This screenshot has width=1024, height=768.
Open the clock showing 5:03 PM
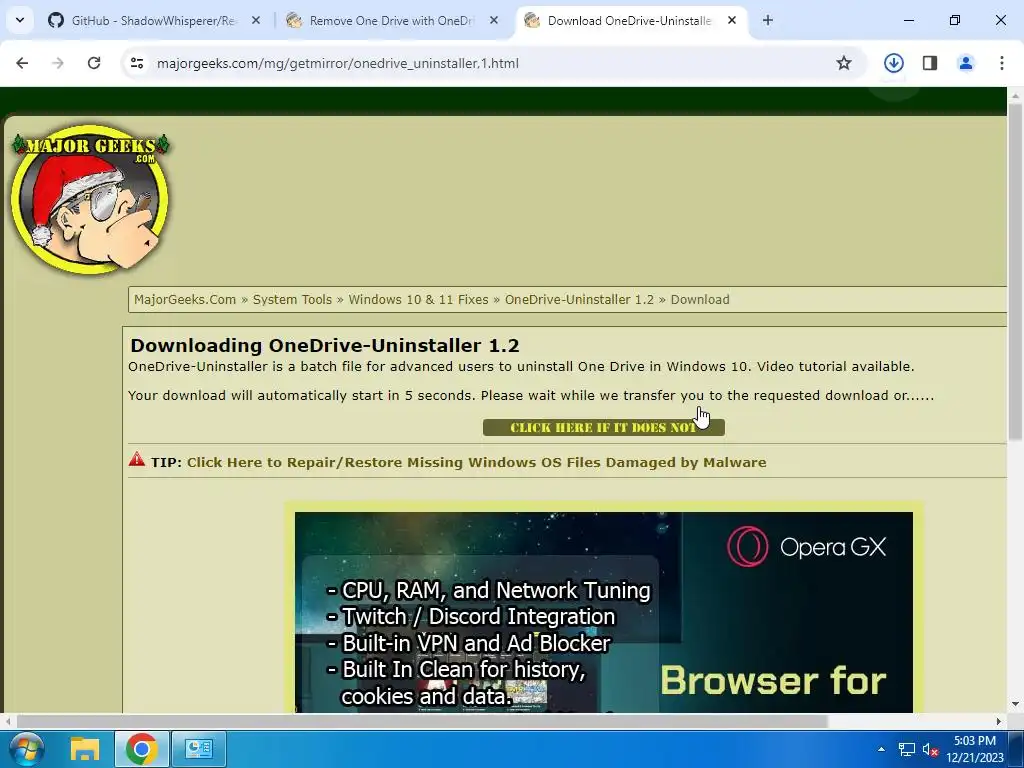pos(974,749)
